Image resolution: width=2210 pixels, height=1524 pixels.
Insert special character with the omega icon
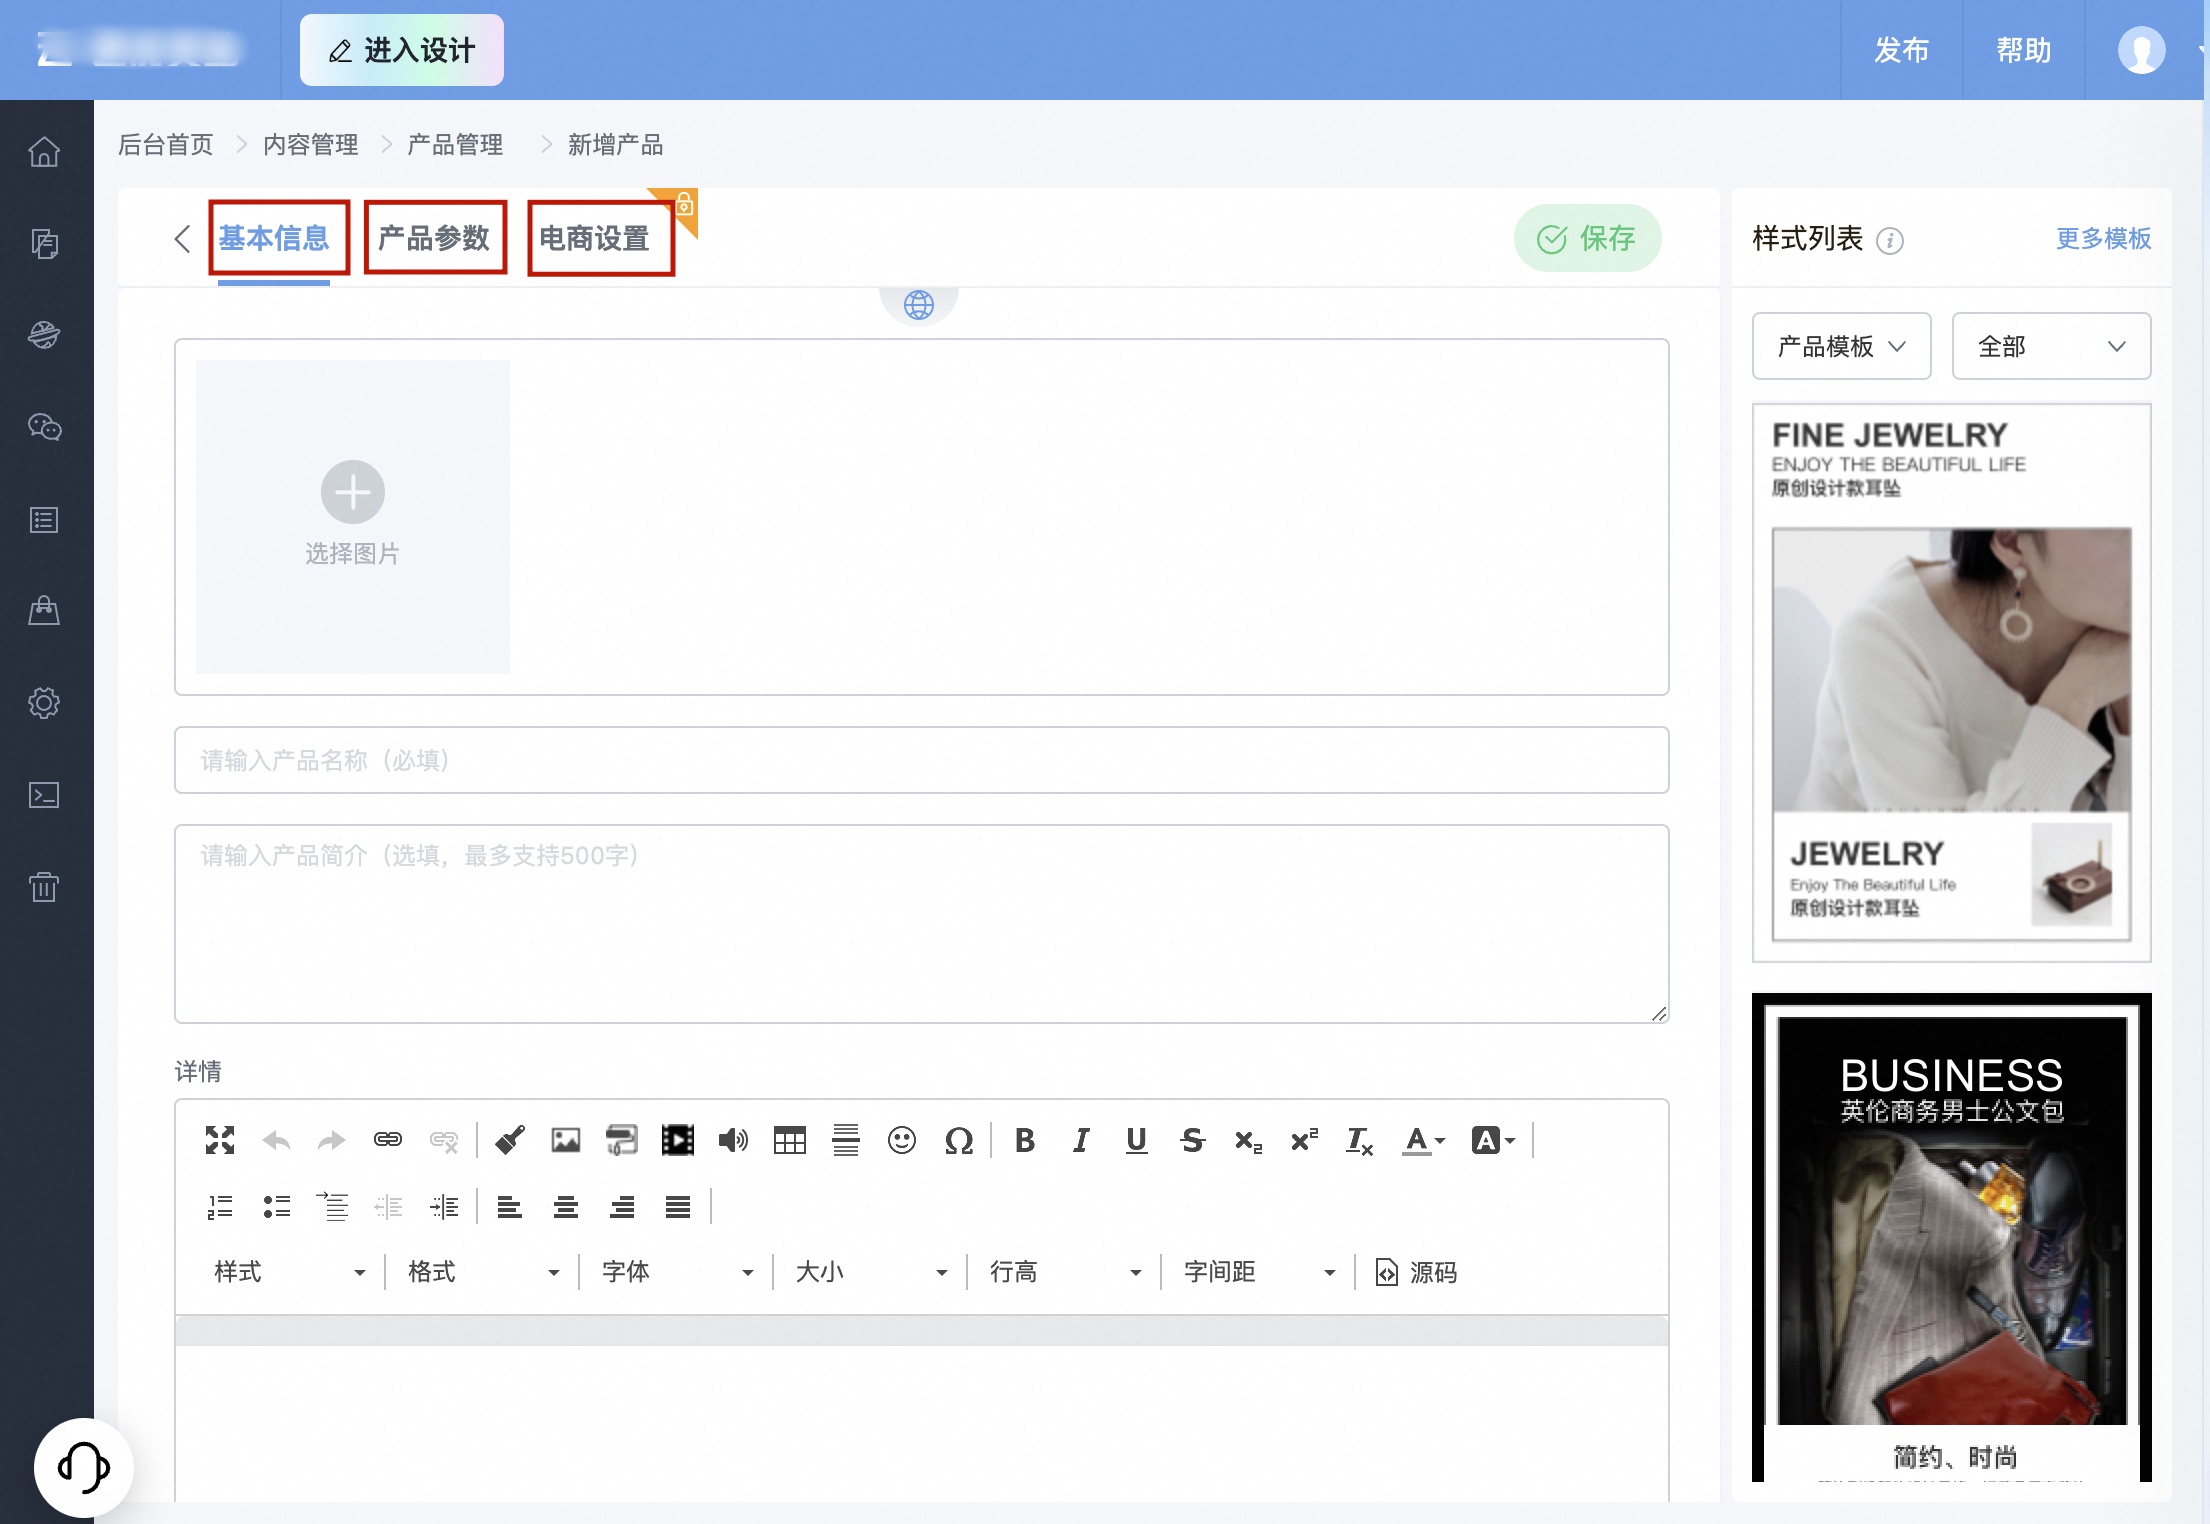[958, 1140]
